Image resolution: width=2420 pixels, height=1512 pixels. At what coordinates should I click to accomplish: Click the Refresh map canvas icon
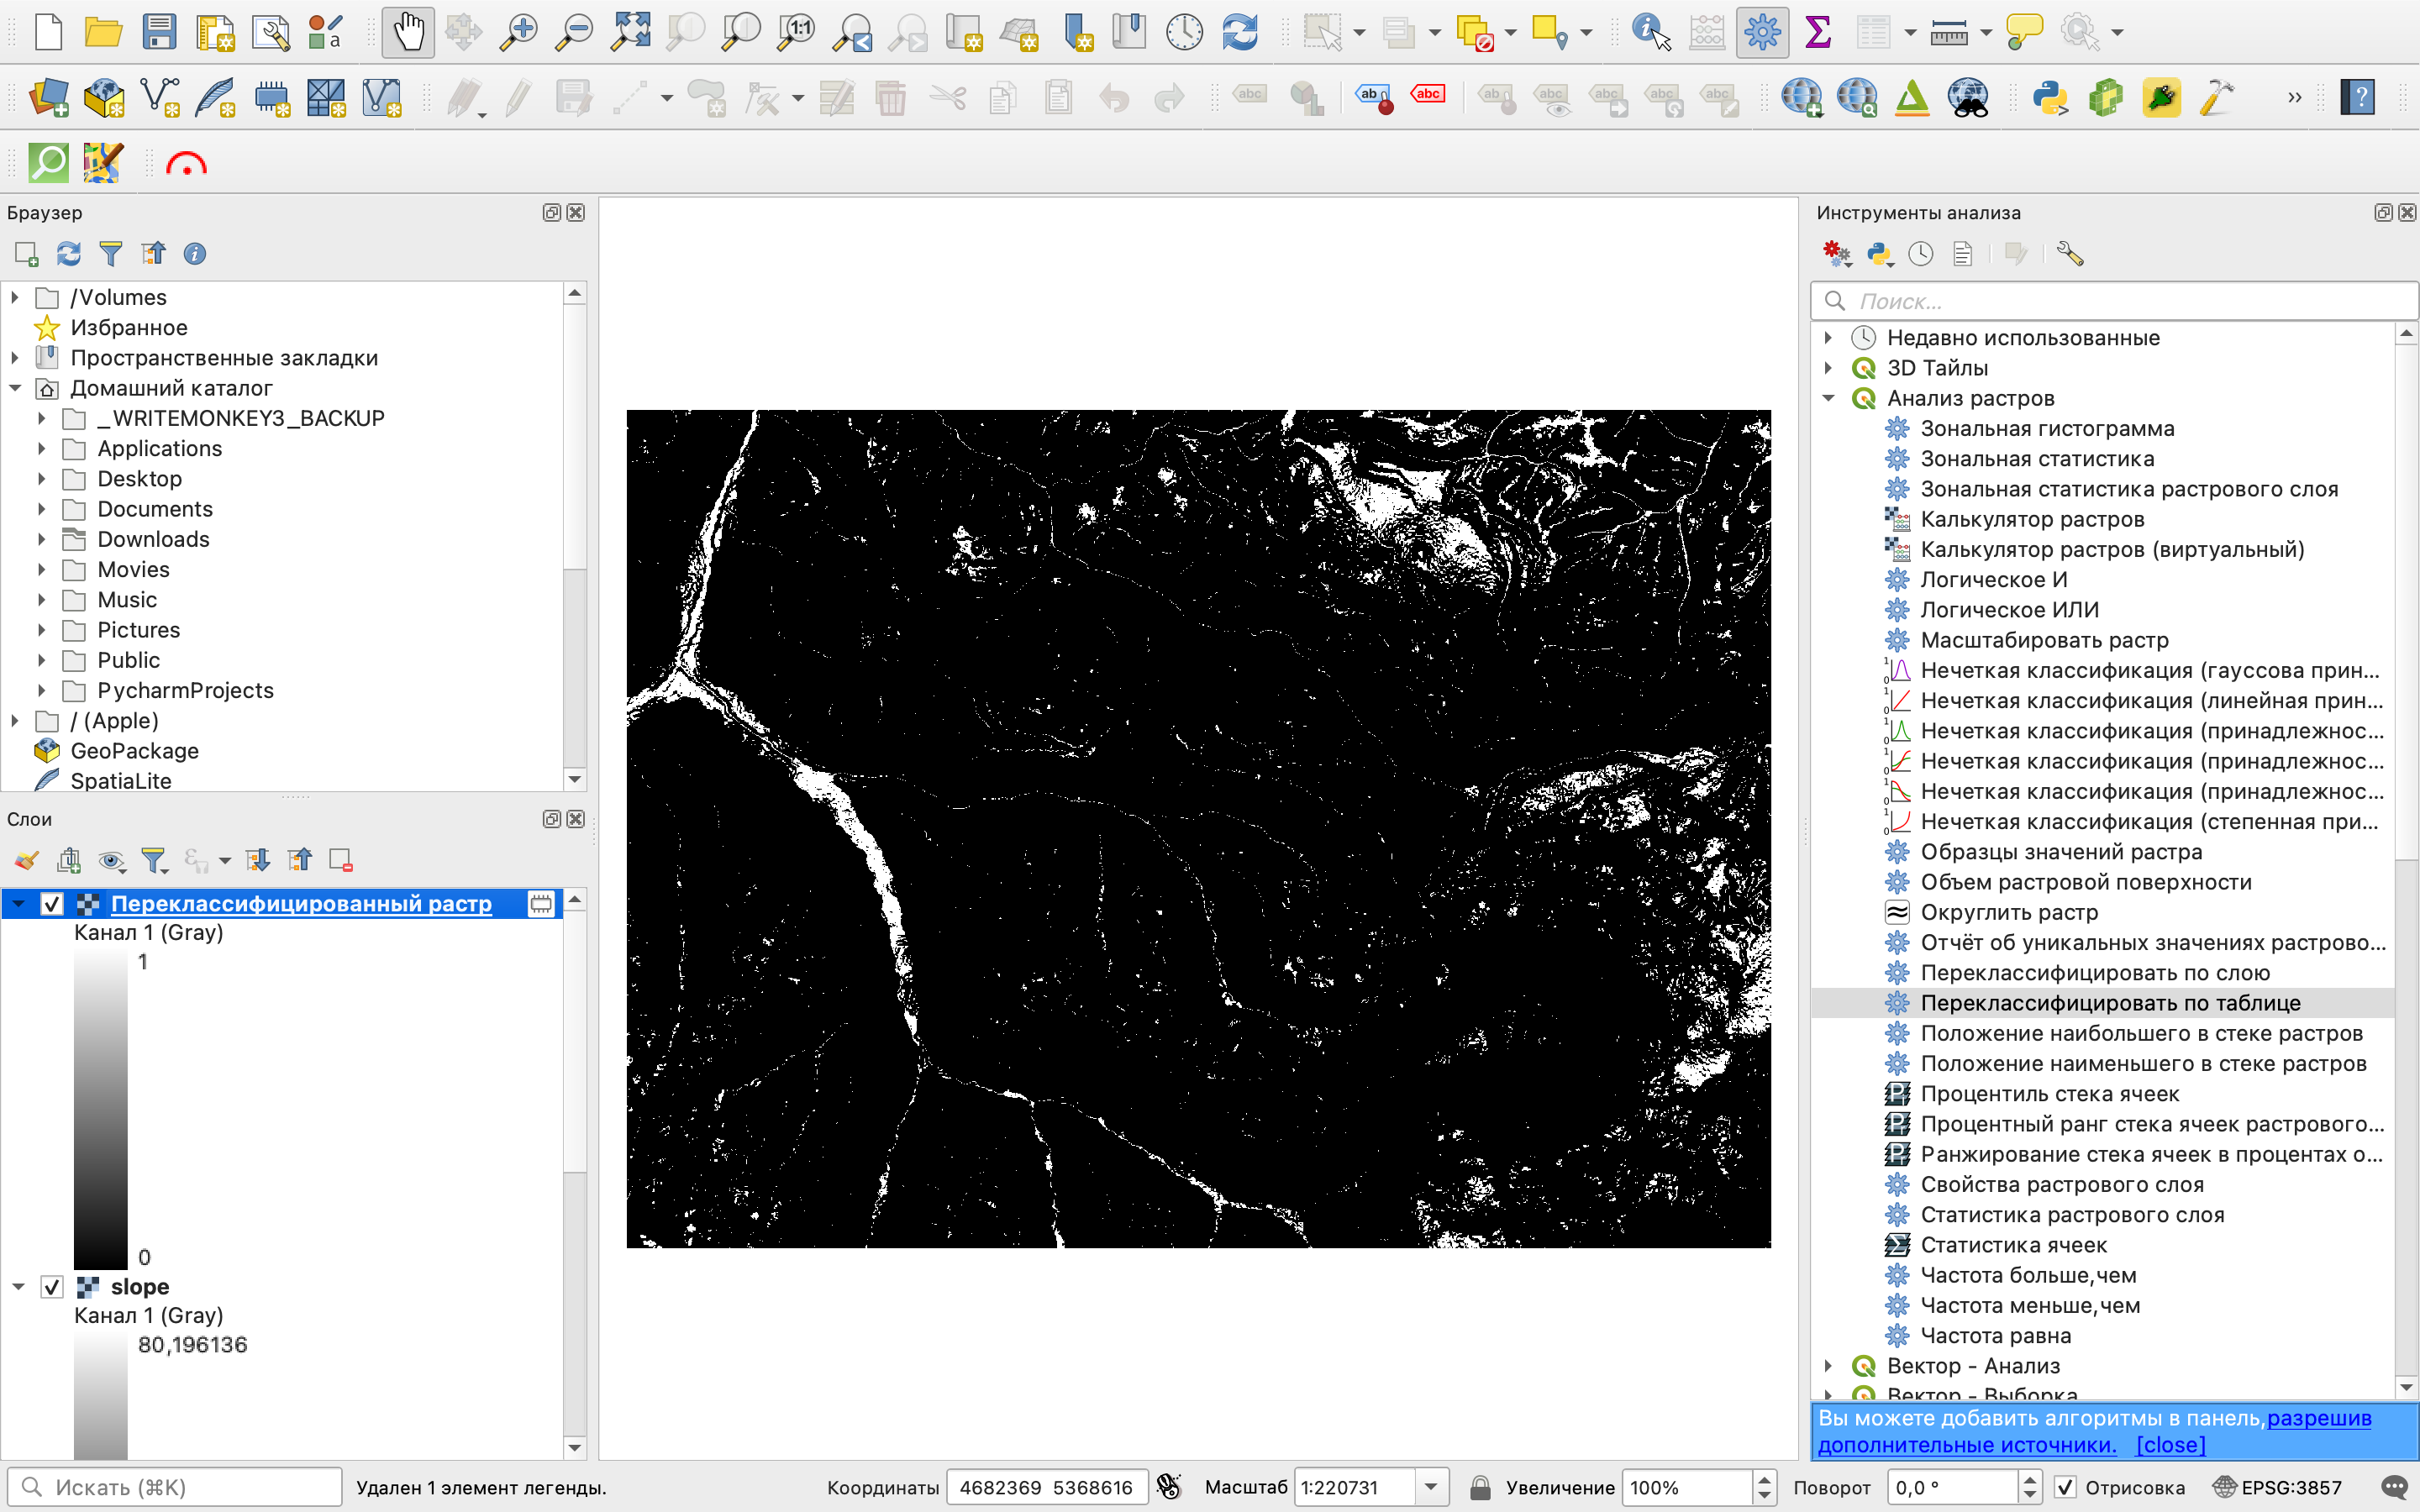[x=1240, y=32]
